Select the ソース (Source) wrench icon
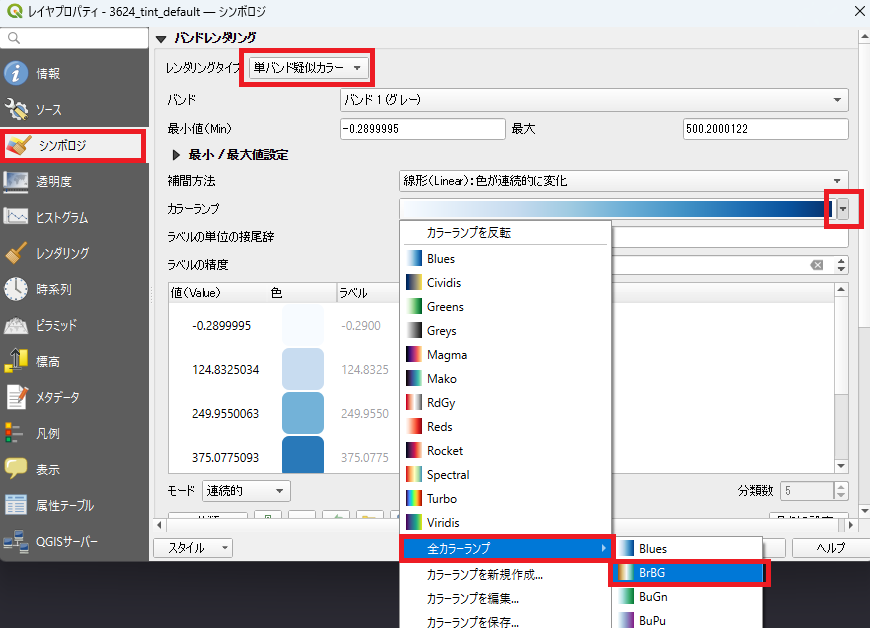This screenshot has height=628, width=870. coord(17,109)
